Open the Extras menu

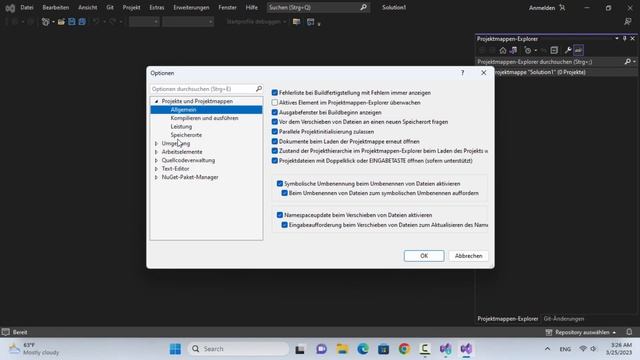tap(157, 7)
